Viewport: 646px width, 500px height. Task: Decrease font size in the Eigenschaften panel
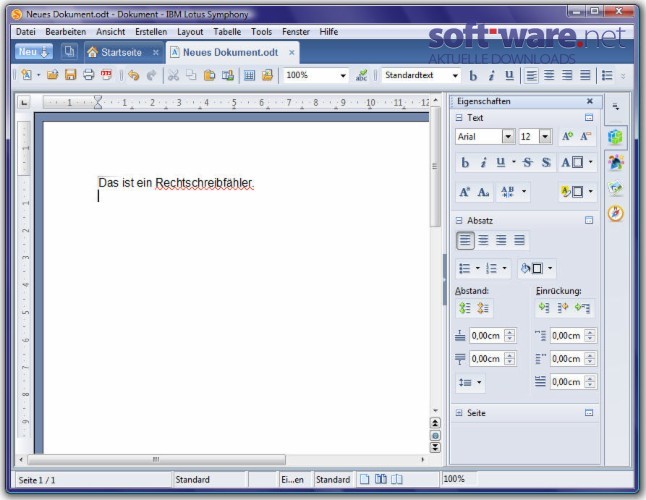point(585,136)
